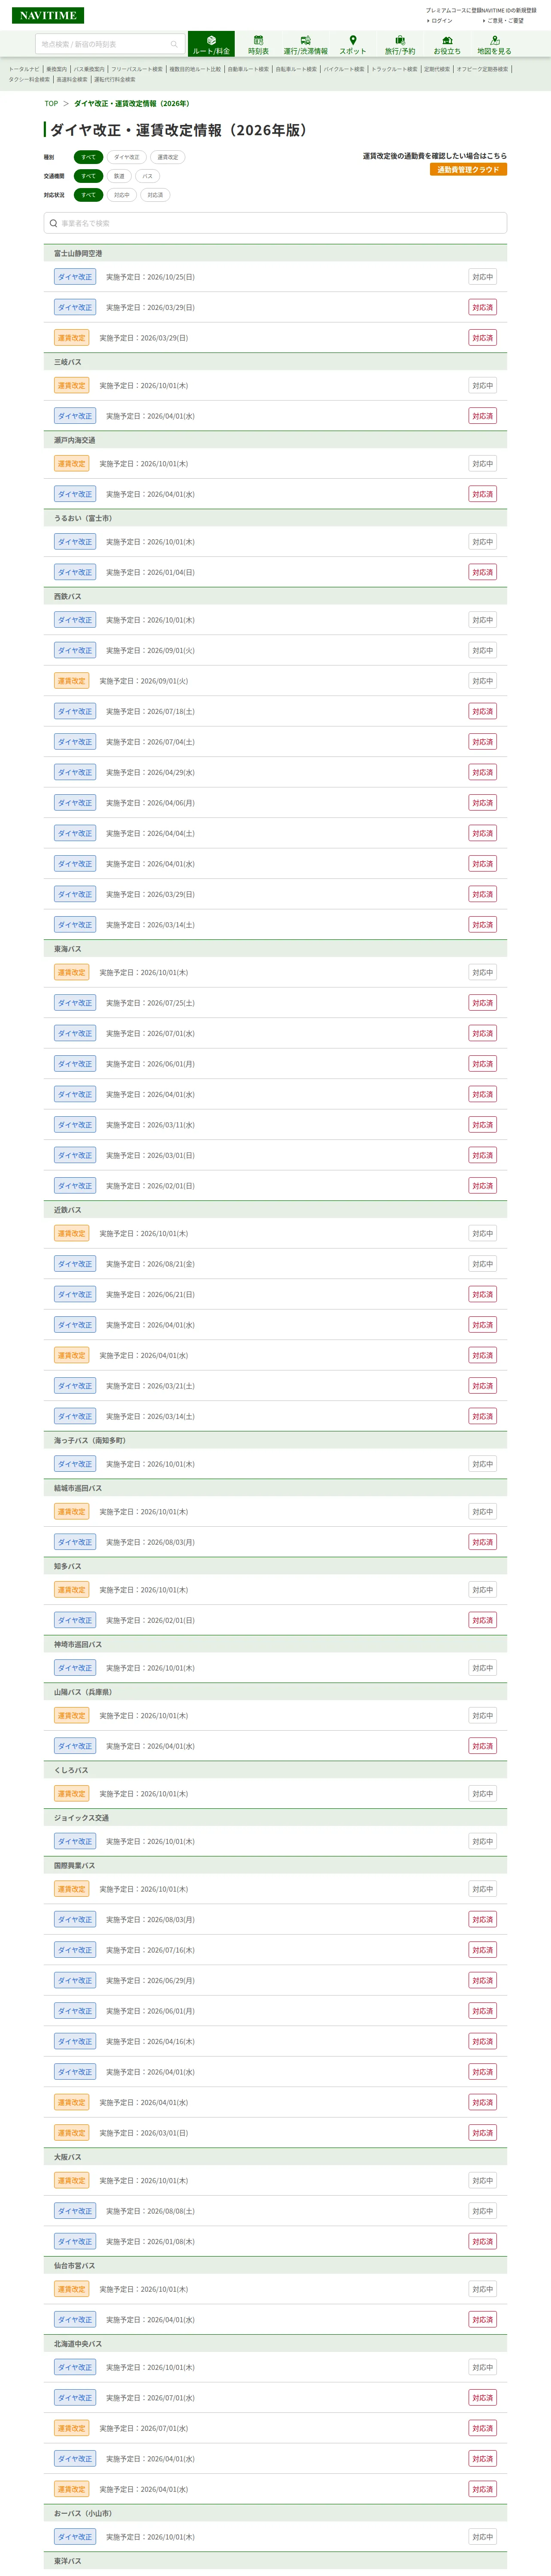Open the ログイン link
551x2576 pixels.
coord(441,21)
